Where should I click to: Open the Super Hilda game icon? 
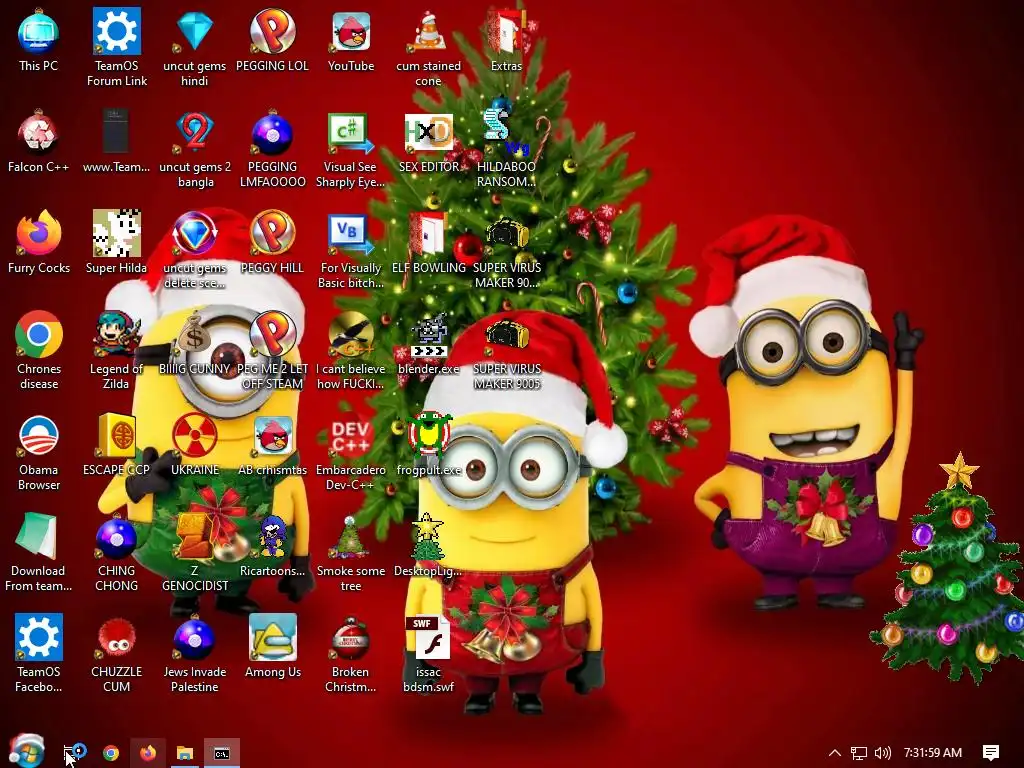(x=116, y=243)
